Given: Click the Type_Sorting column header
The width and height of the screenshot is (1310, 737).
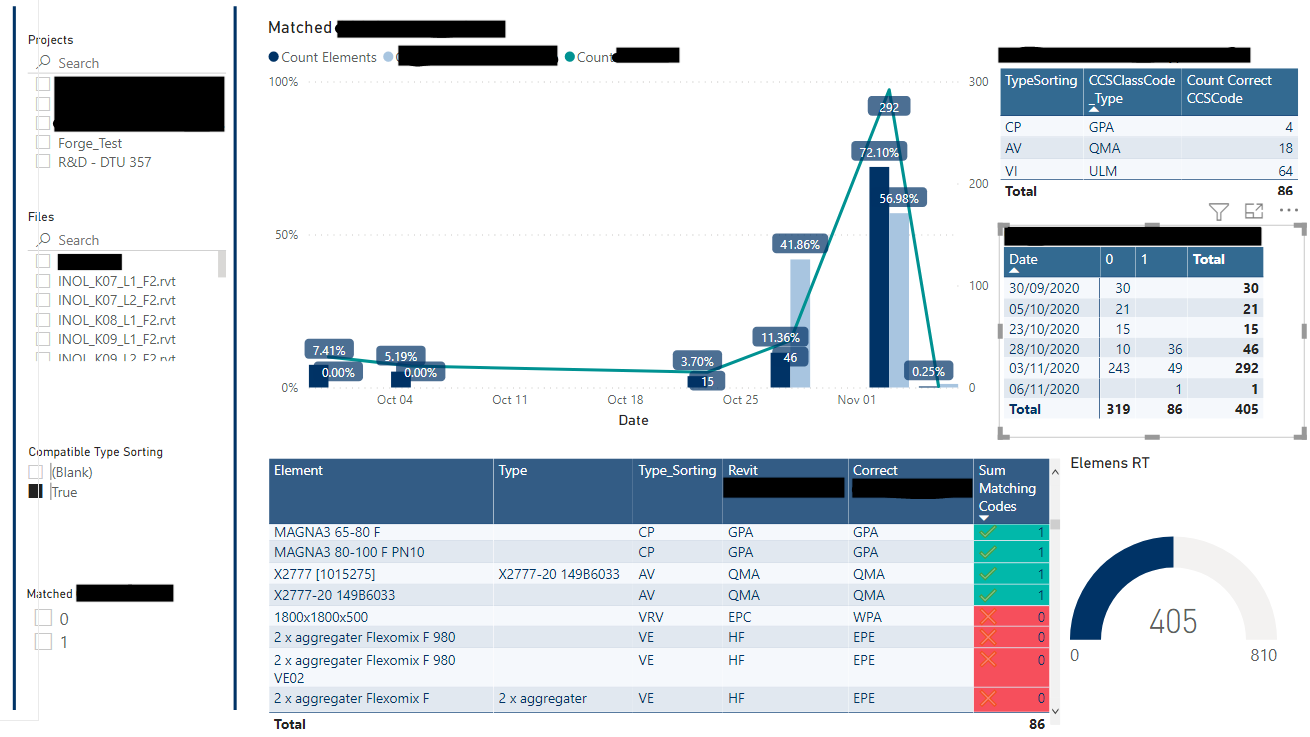Looking at the screenshot, I should [x=677, y=471].
